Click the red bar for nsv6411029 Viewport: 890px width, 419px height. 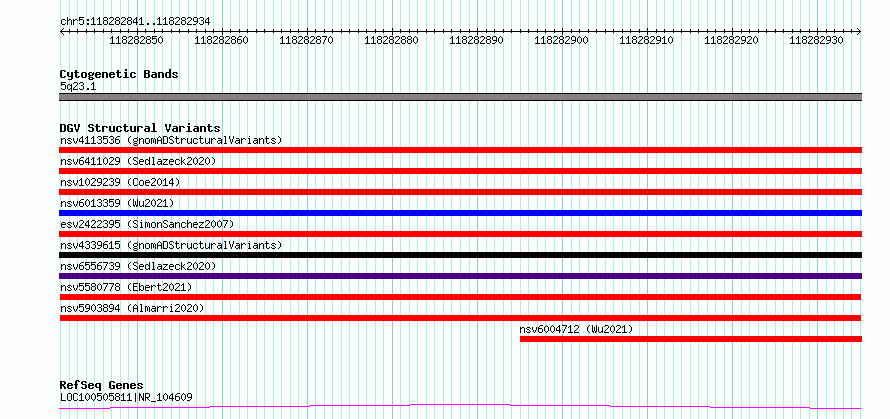pos(460,171)
